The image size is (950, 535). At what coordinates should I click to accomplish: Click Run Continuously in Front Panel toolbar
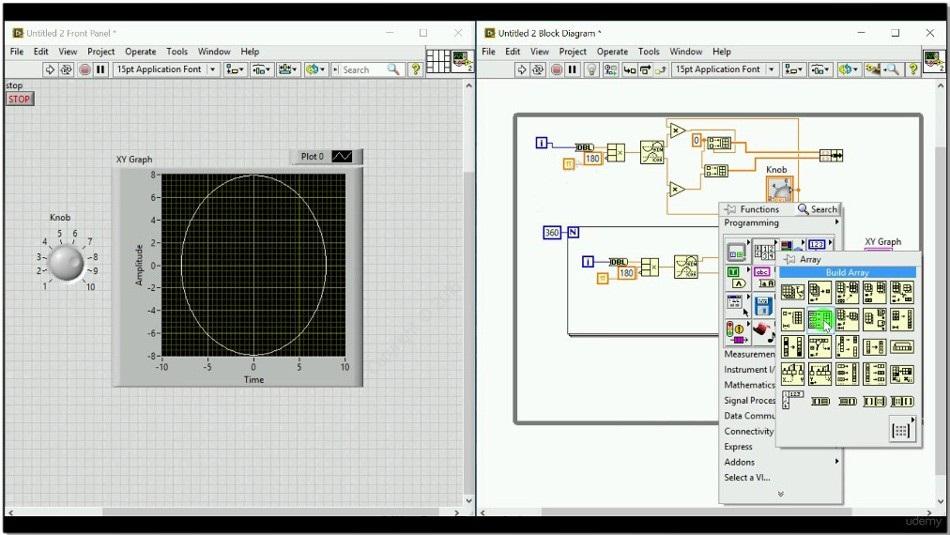click(x=66, y=70)
